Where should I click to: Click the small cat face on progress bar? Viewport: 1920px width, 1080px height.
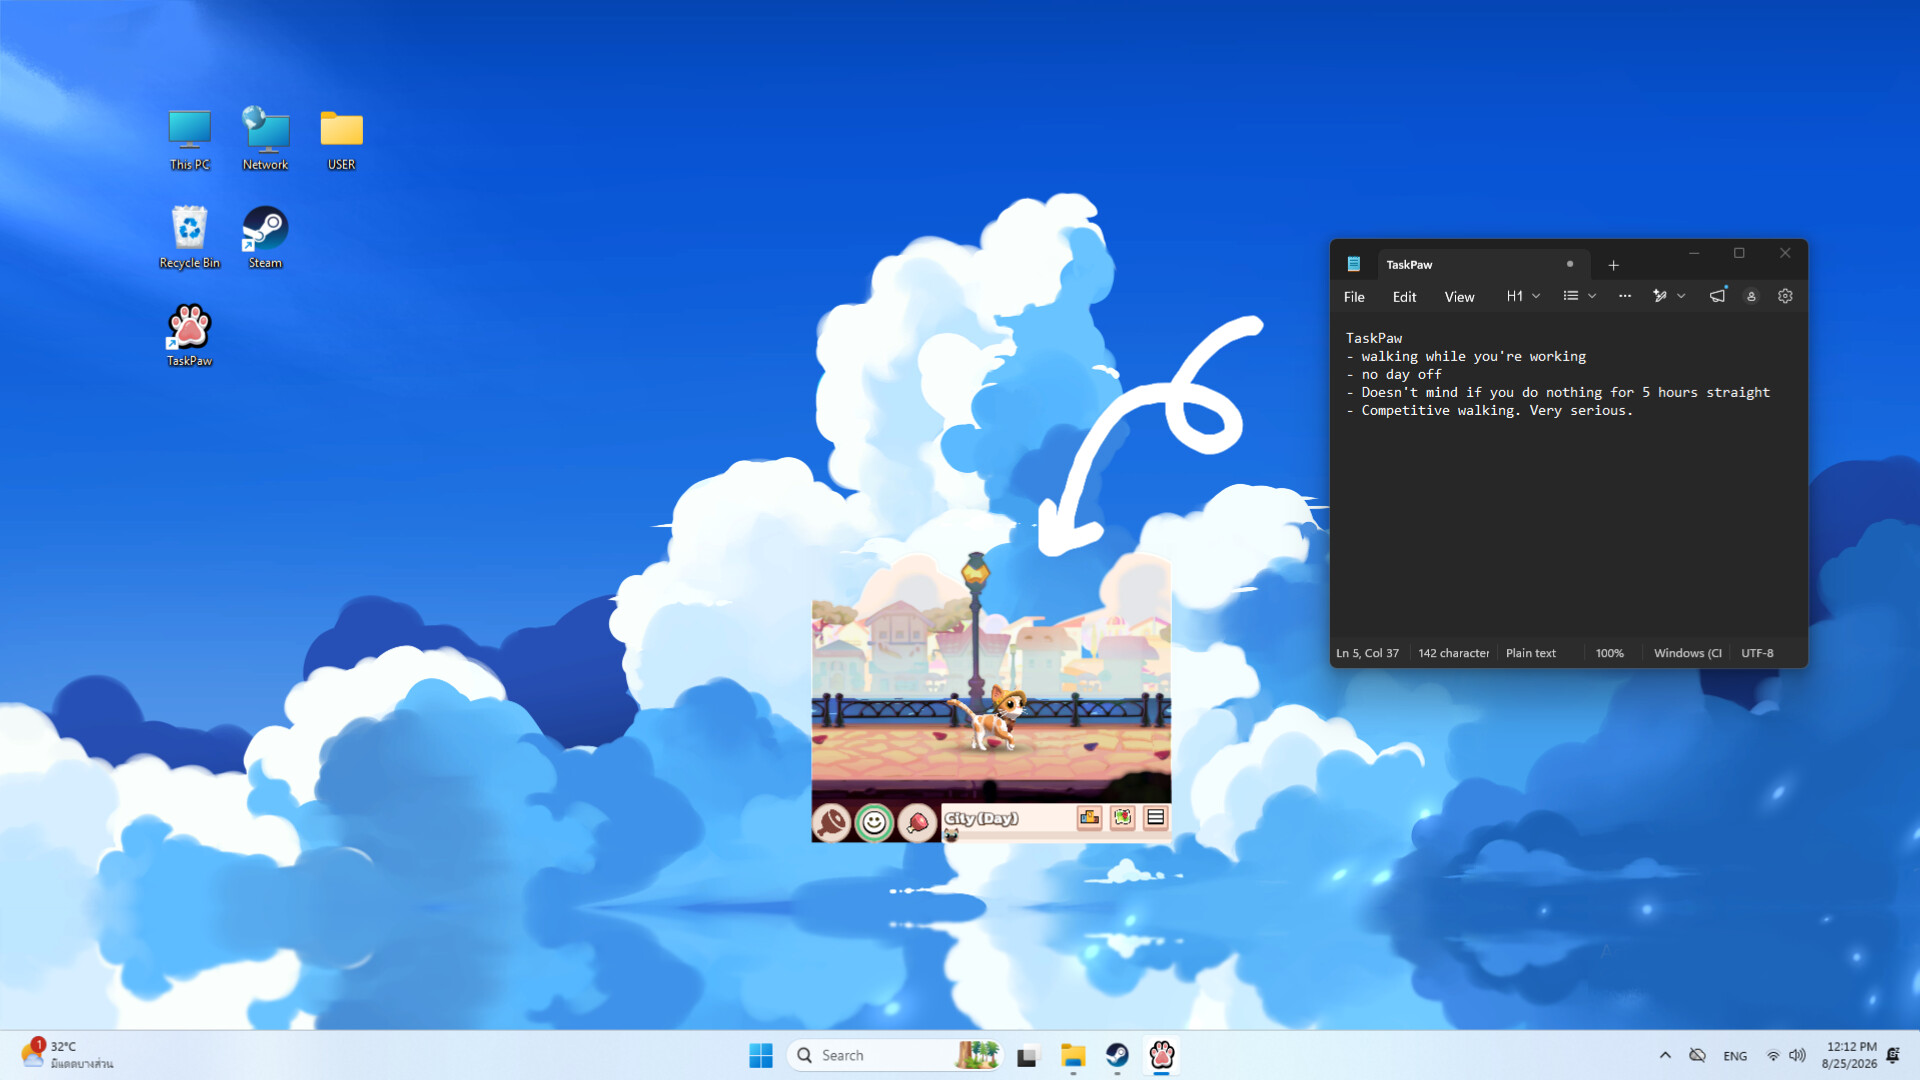(x=951, y=835)
